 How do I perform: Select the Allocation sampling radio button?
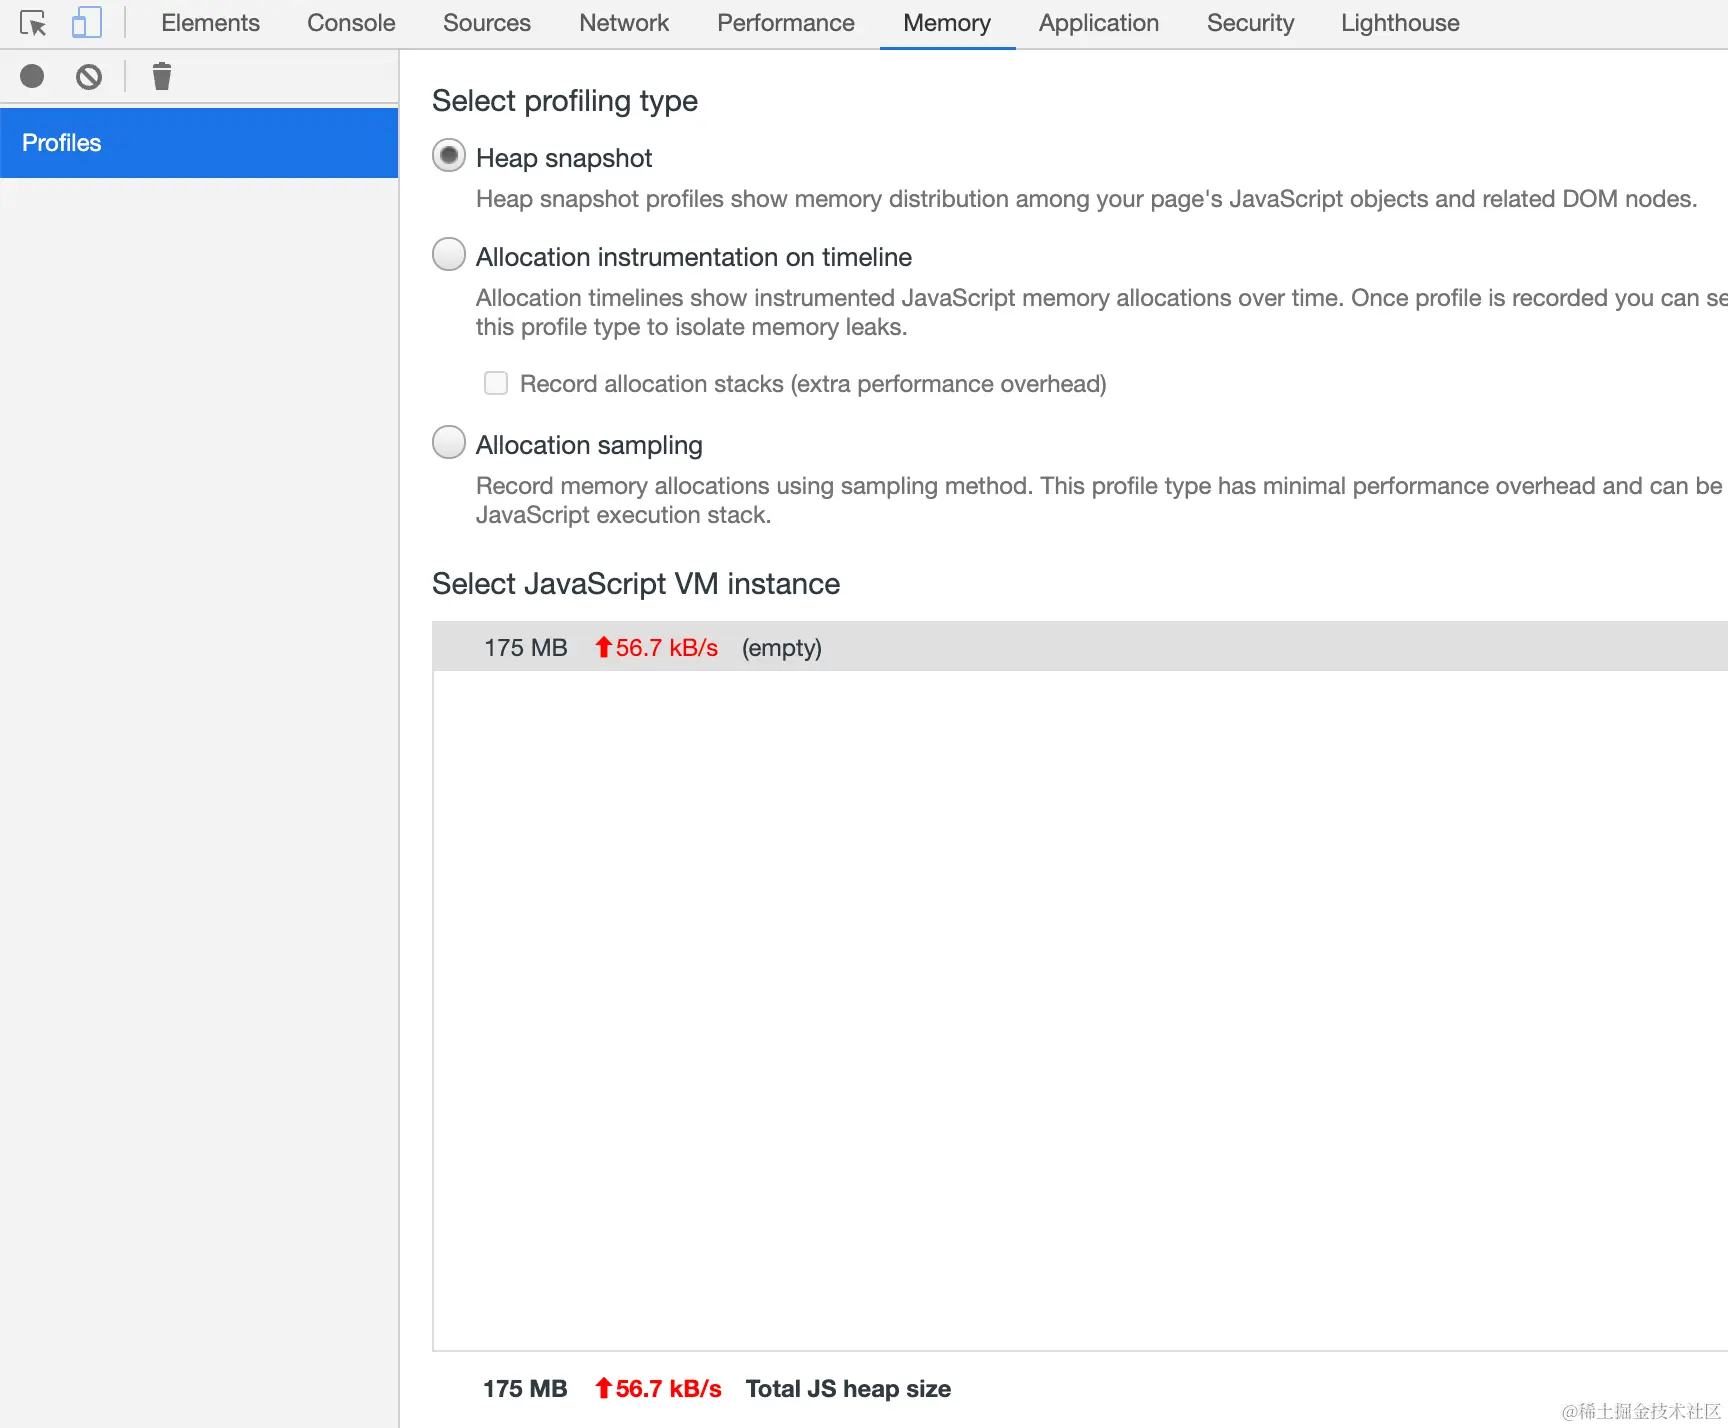449,443
